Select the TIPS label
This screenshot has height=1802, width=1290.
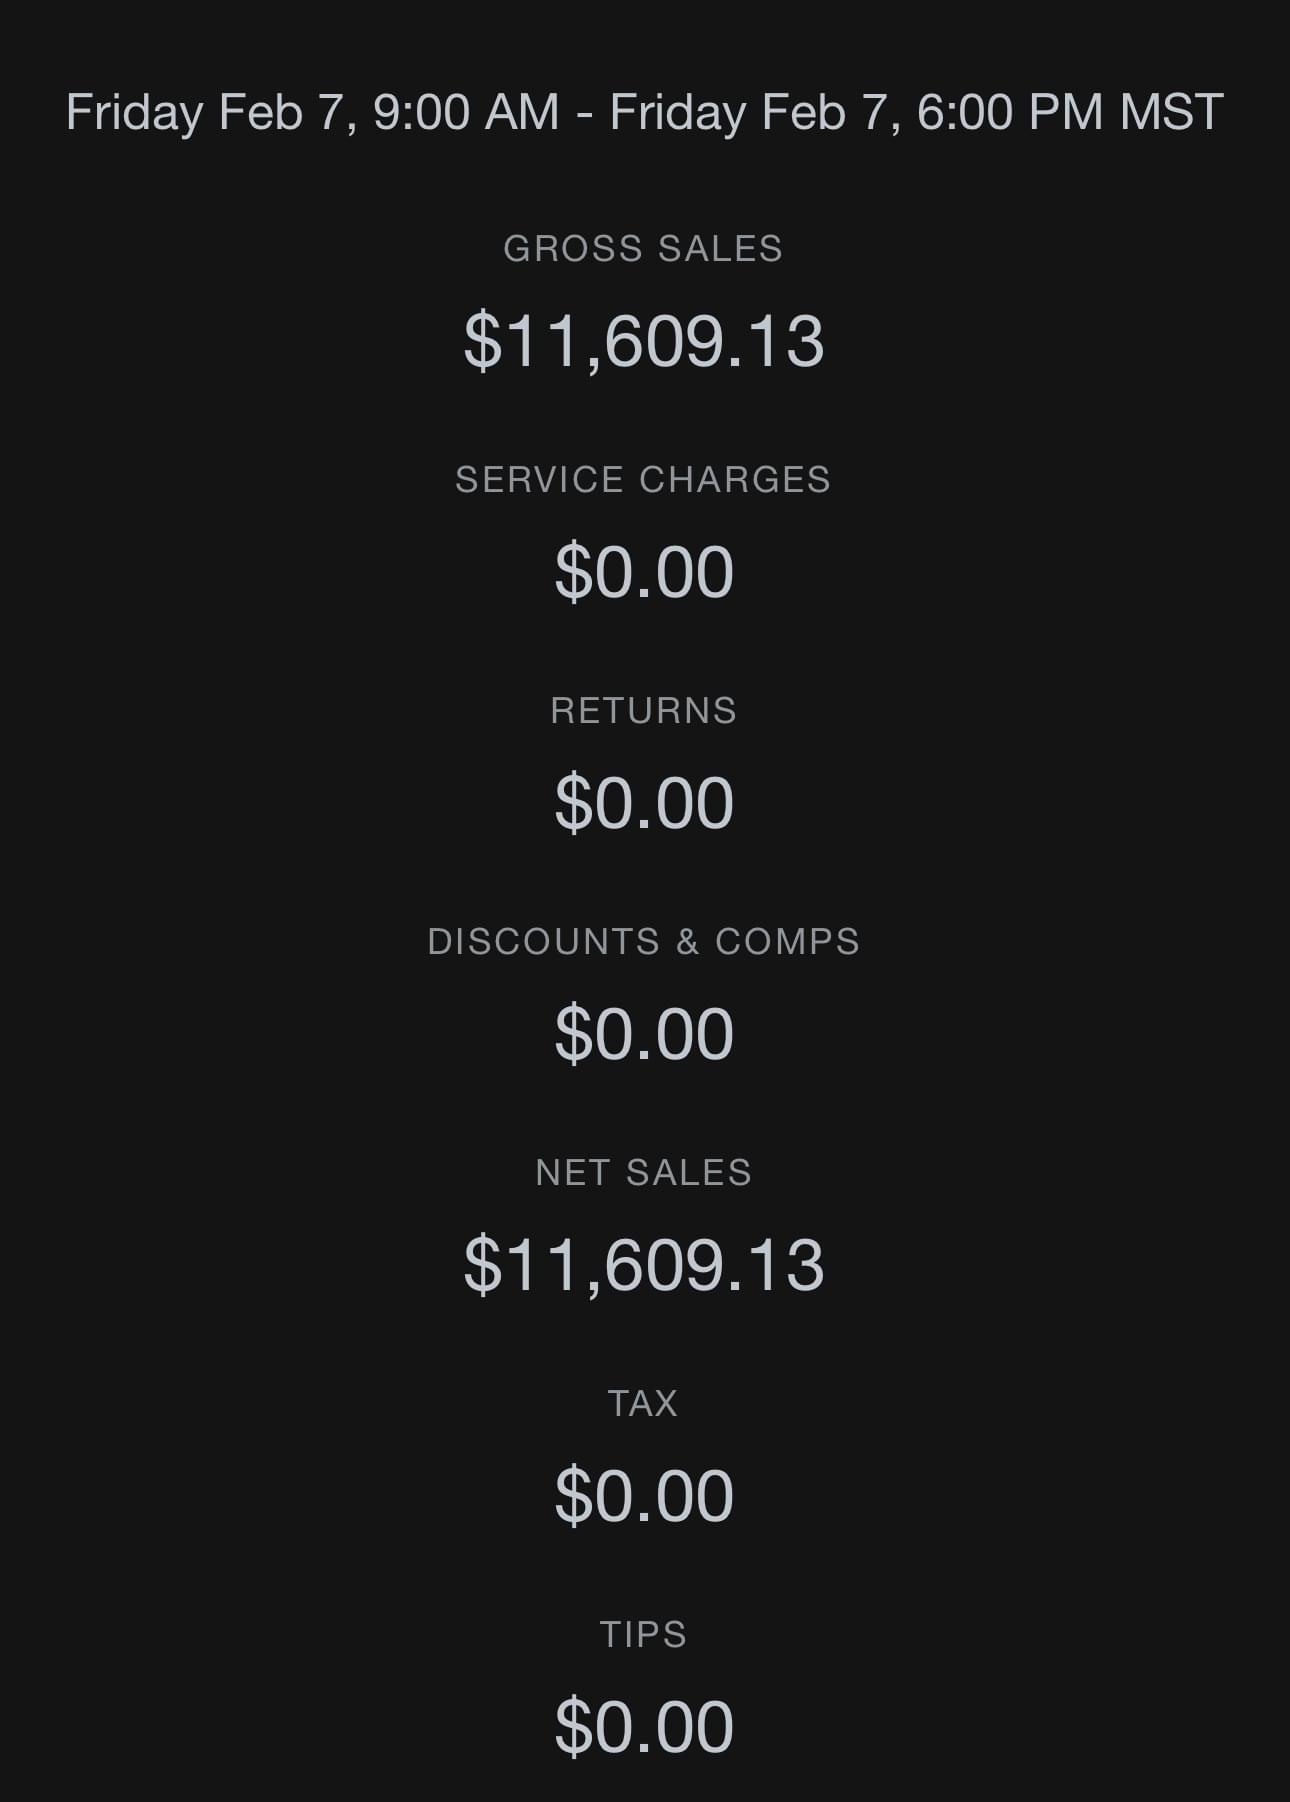coord(643,1635)
